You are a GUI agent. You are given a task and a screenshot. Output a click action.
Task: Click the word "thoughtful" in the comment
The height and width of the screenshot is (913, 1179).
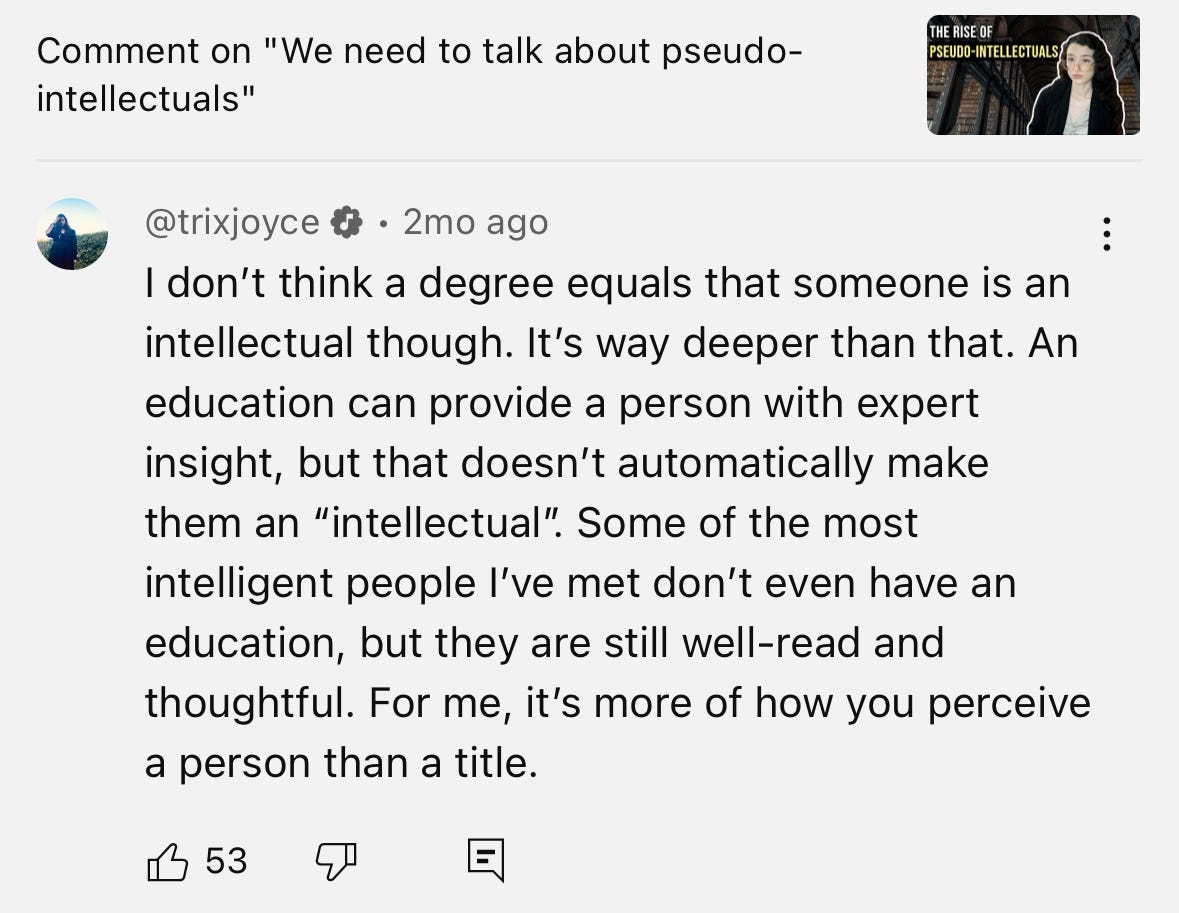click(x=247, y=703)
